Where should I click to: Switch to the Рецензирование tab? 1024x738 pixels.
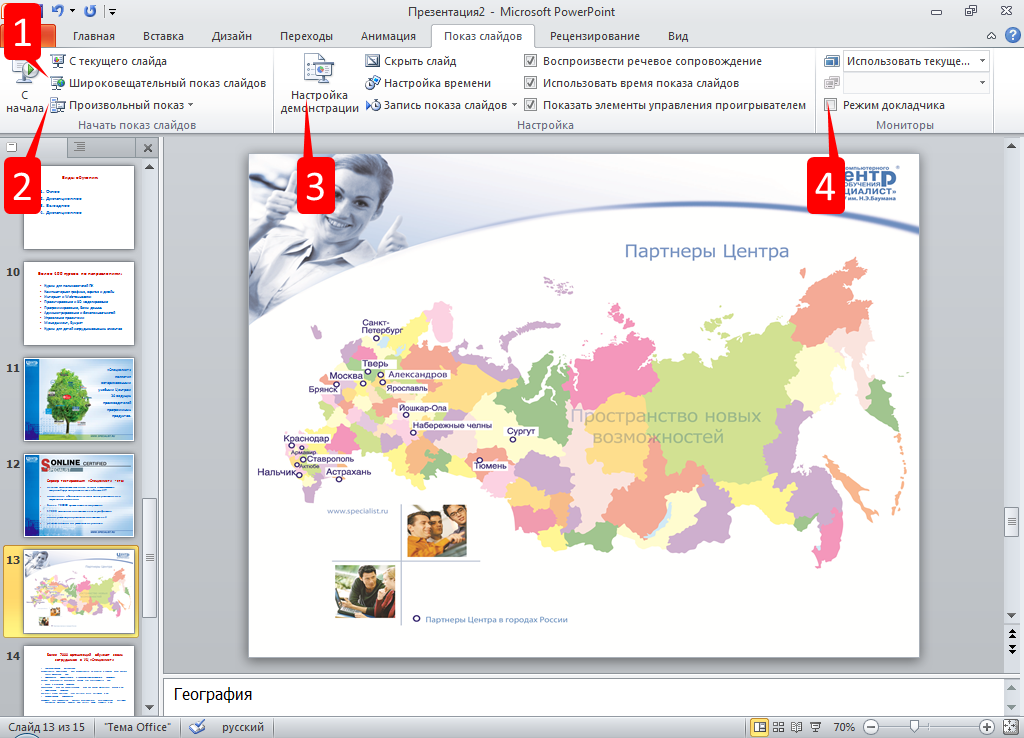tap(594, 36)
